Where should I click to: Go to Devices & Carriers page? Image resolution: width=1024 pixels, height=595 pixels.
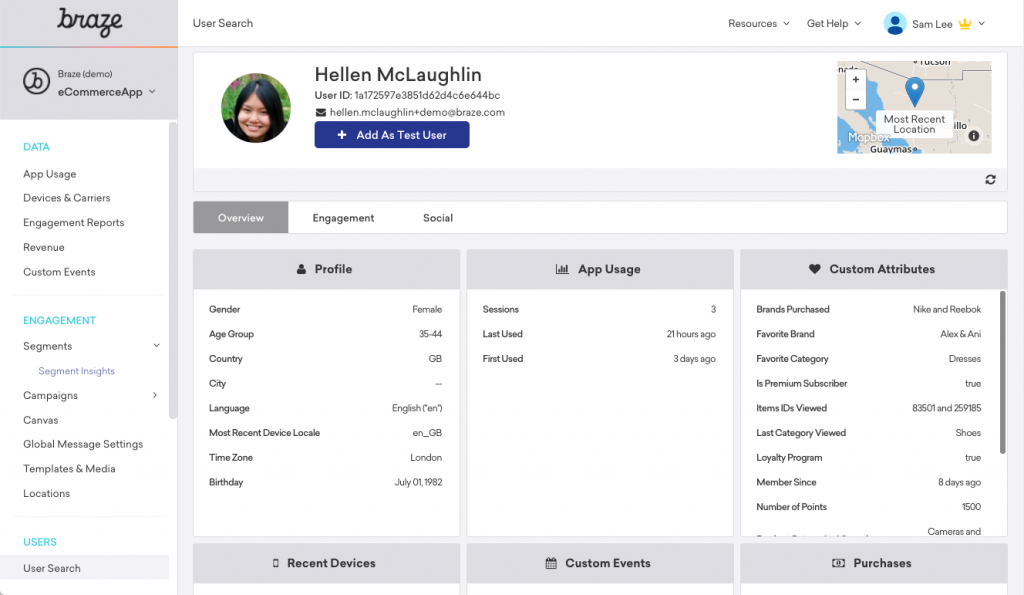coord(67,198)
